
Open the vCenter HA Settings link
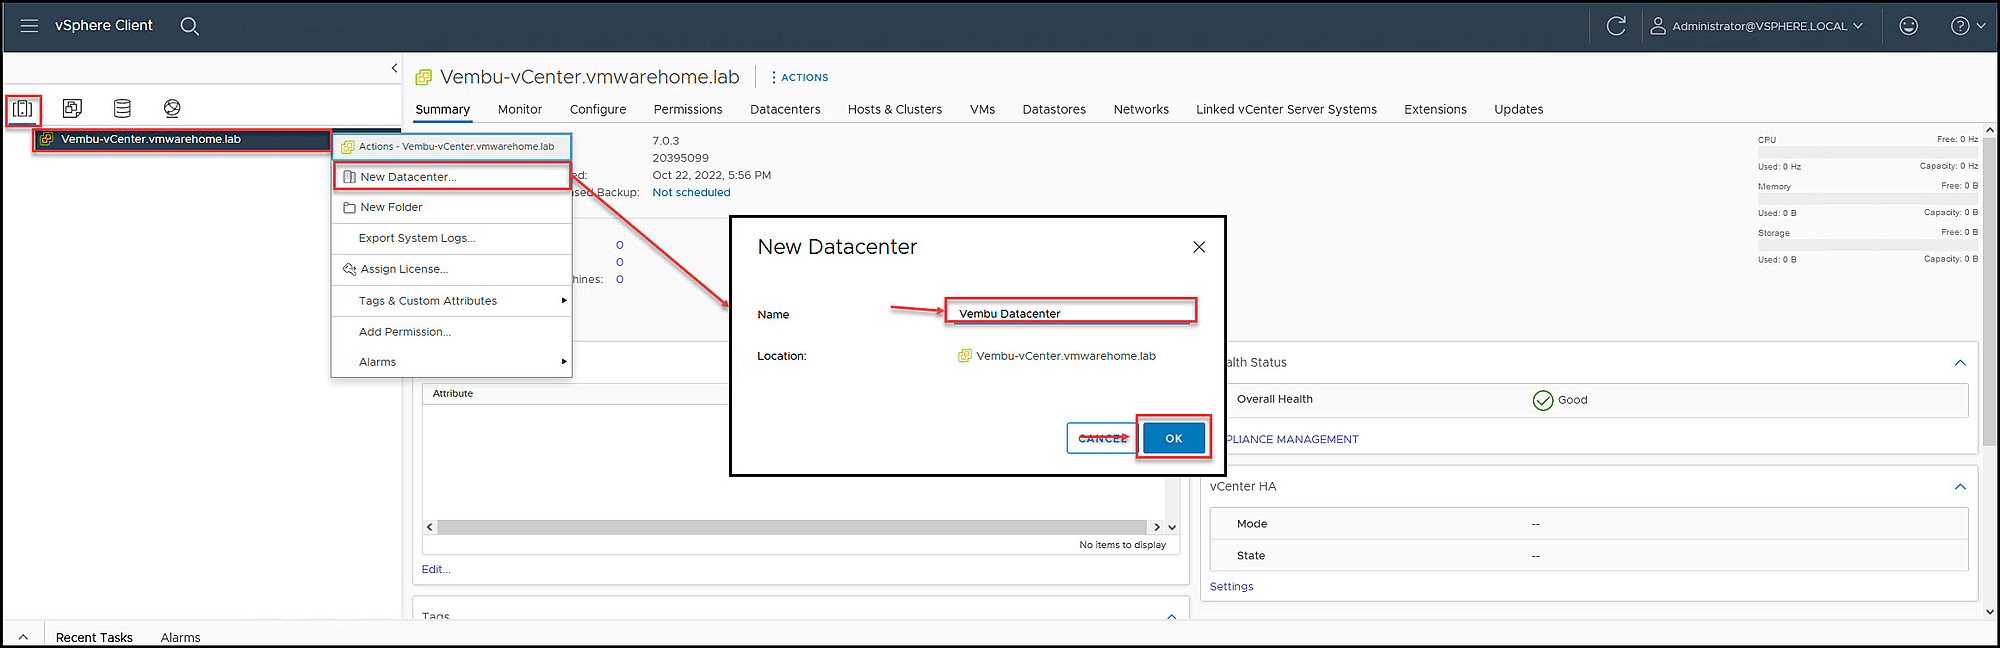(1231, 587)
